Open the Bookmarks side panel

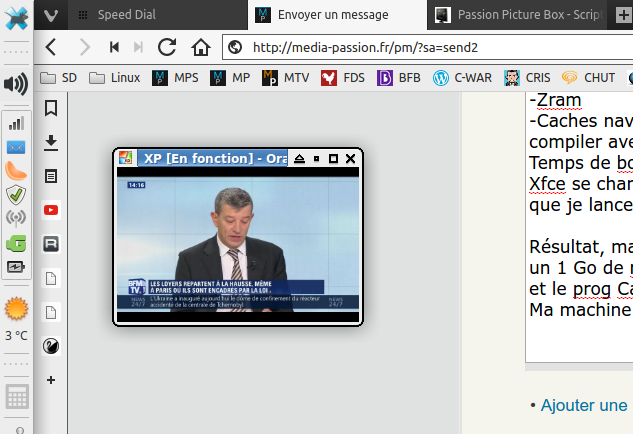(51, 108)
